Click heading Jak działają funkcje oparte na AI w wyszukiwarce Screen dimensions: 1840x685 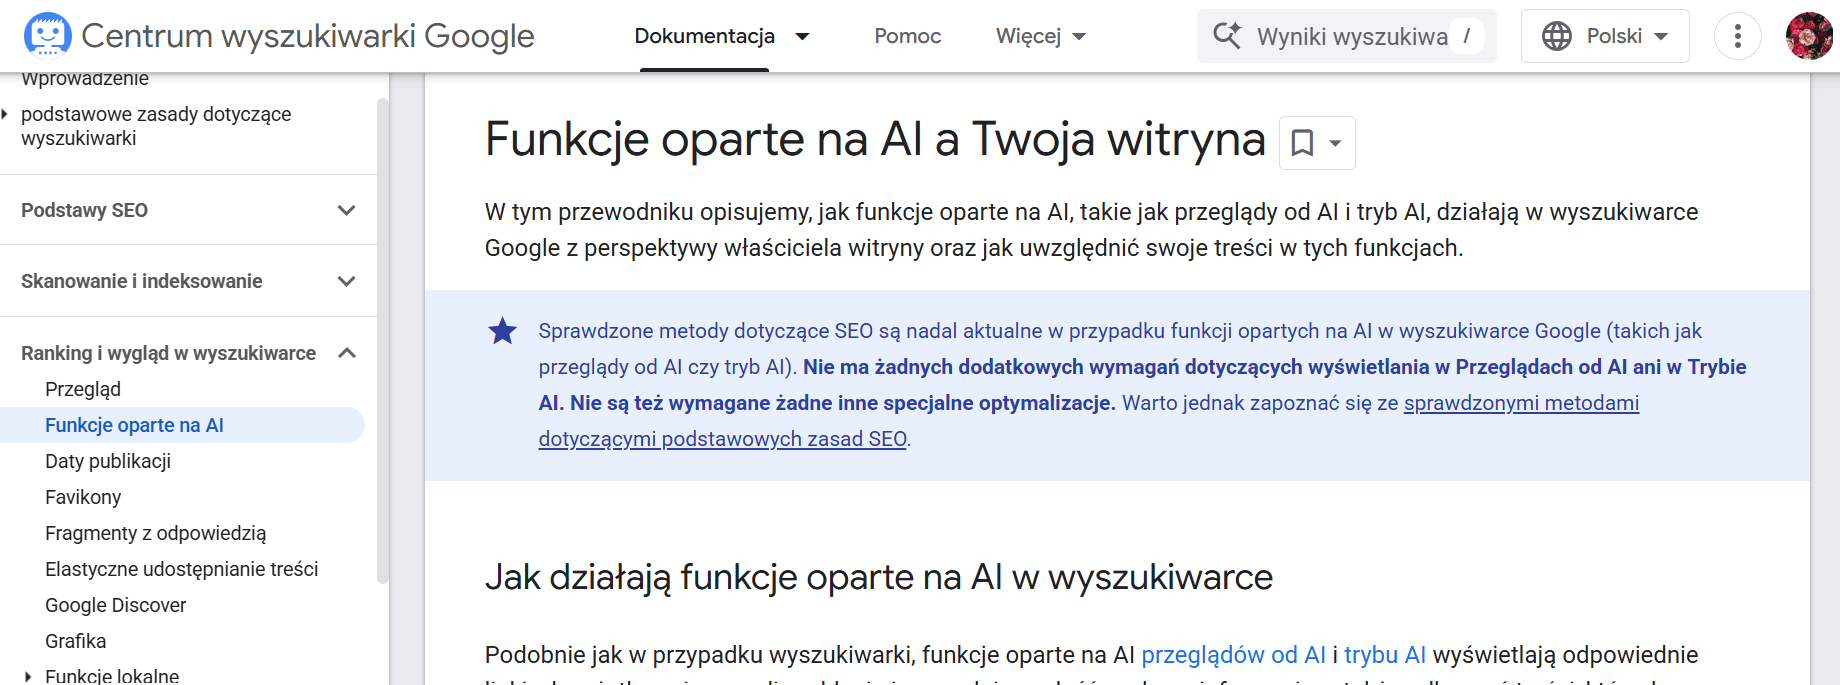tap(878, 577)
